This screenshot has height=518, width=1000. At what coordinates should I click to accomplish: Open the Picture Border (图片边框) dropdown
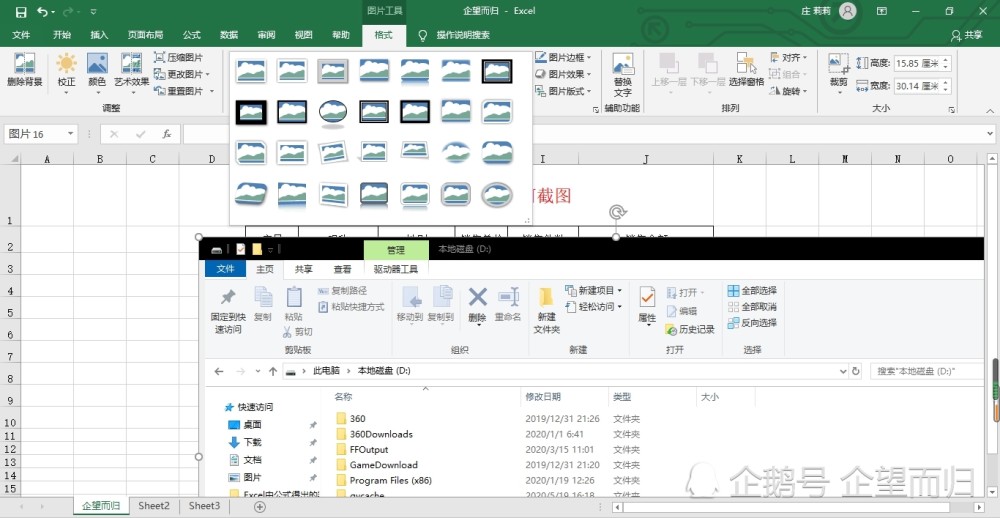click(x=564, y=57)
